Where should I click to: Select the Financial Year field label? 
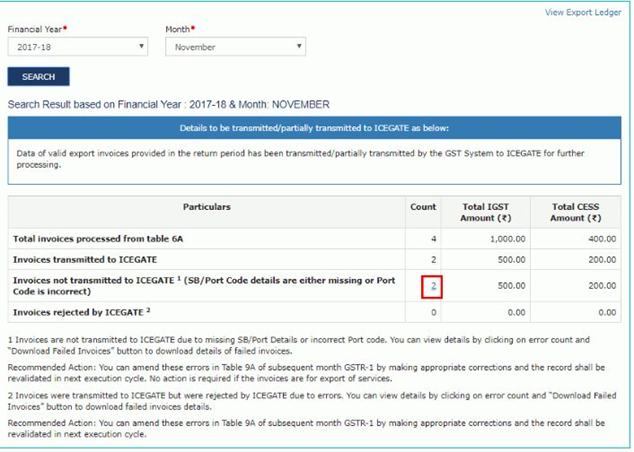[x=35, y=29]
